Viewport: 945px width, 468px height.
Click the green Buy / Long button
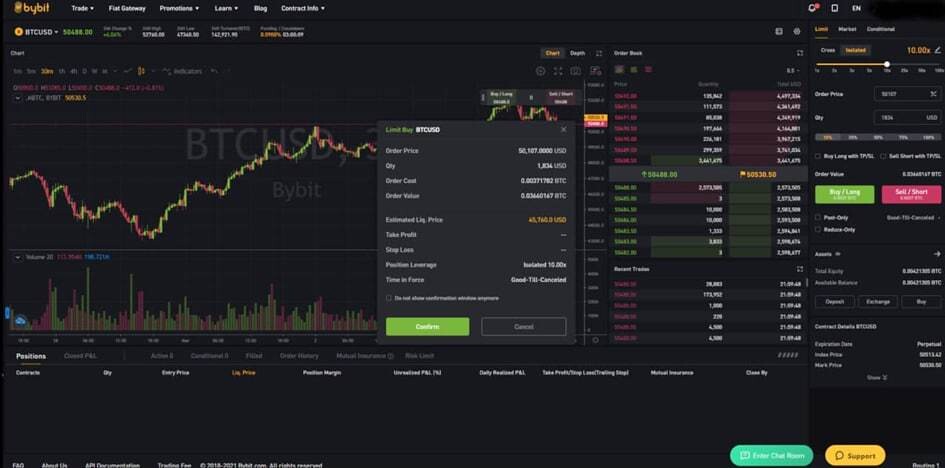click(x=844, y=194)
